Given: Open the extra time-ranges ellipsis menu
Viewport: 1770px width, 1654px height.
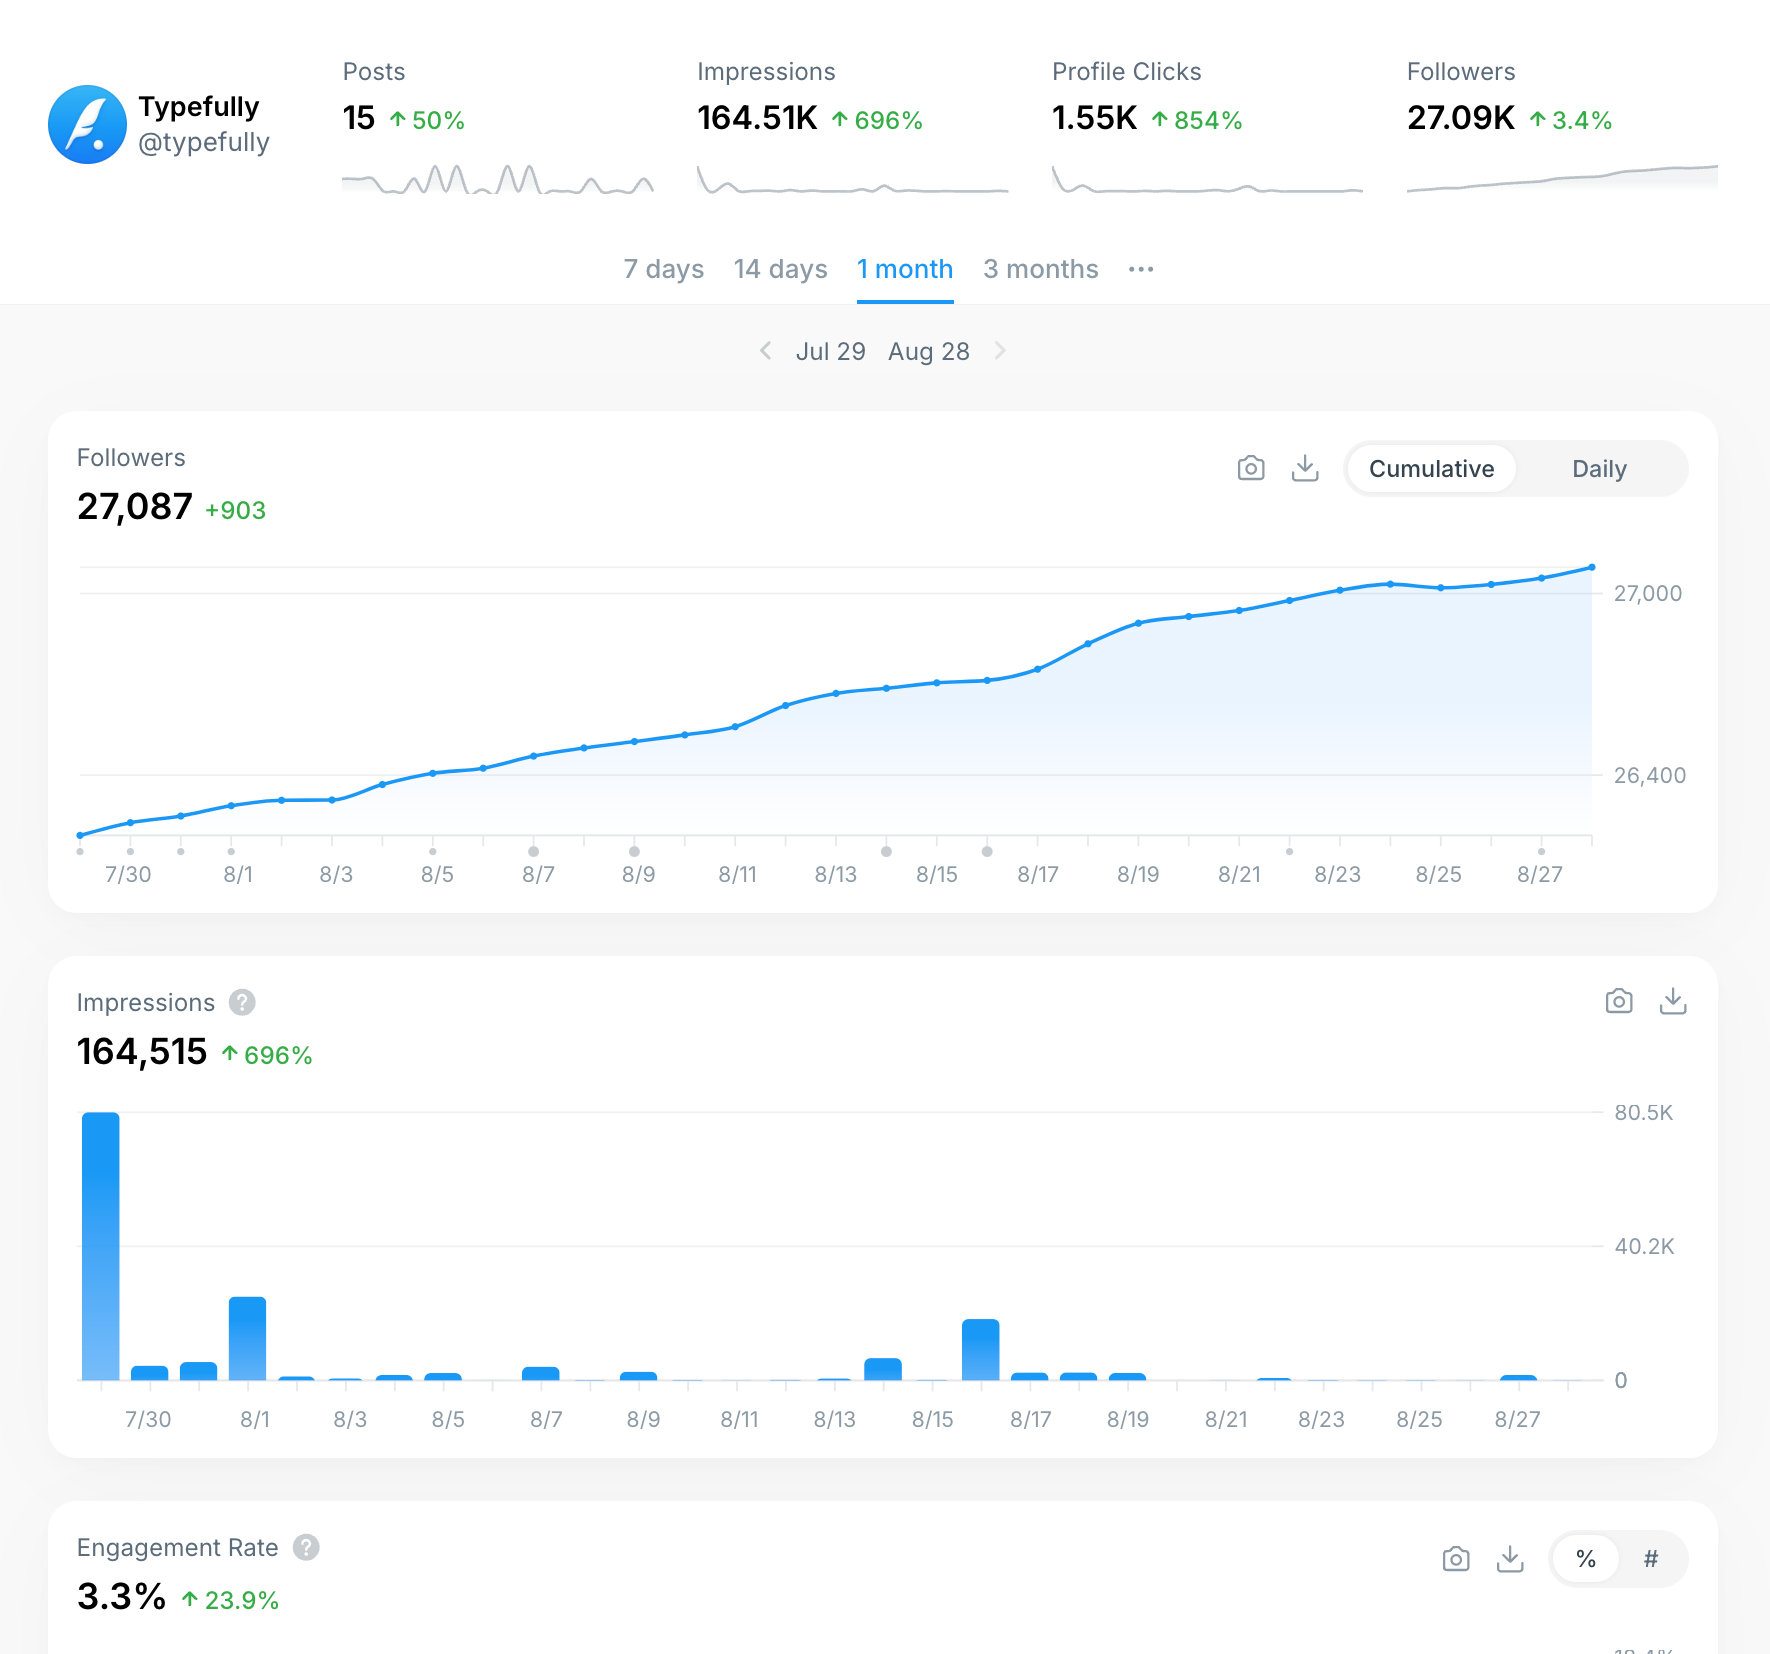Looking at the screenshot, I should (1141, 269).
